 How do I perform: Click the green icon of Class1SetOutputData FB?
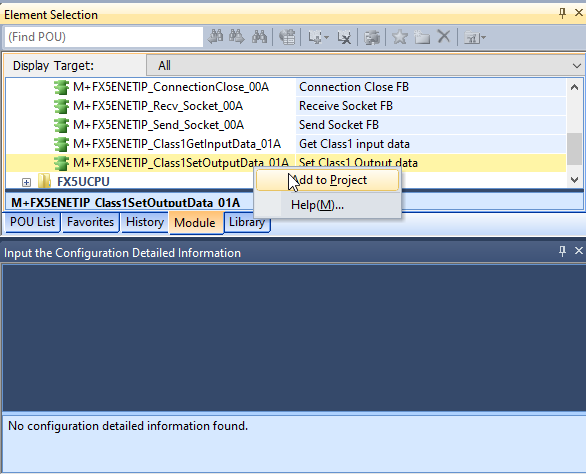pos(61,163)
